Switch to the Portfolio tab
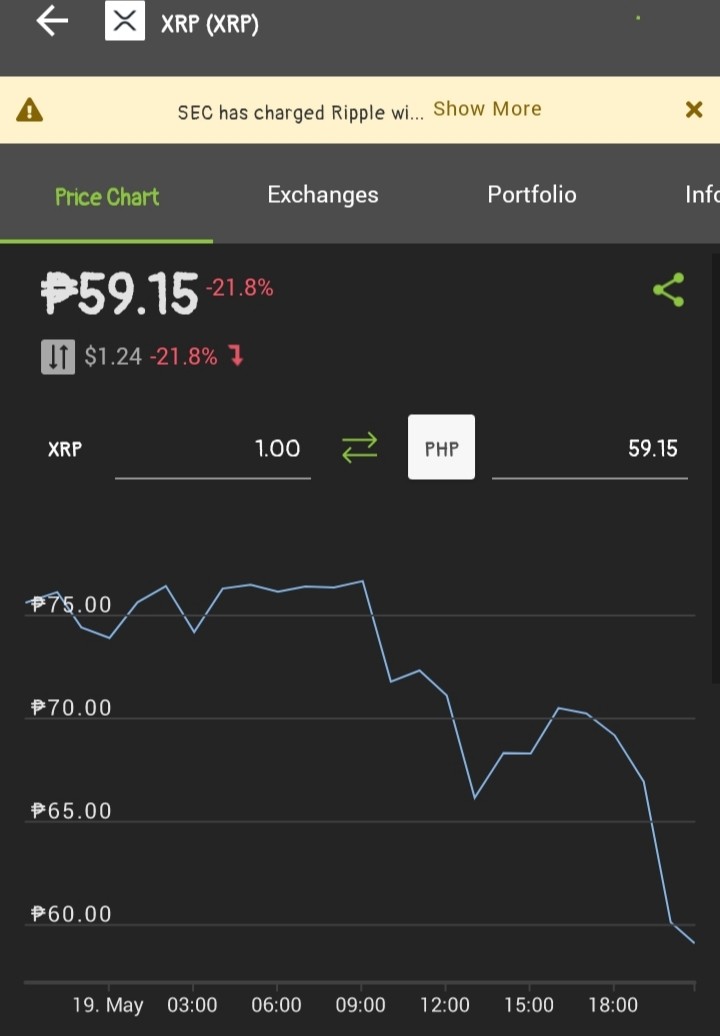The image size is (720, 1036). [532, 194]
